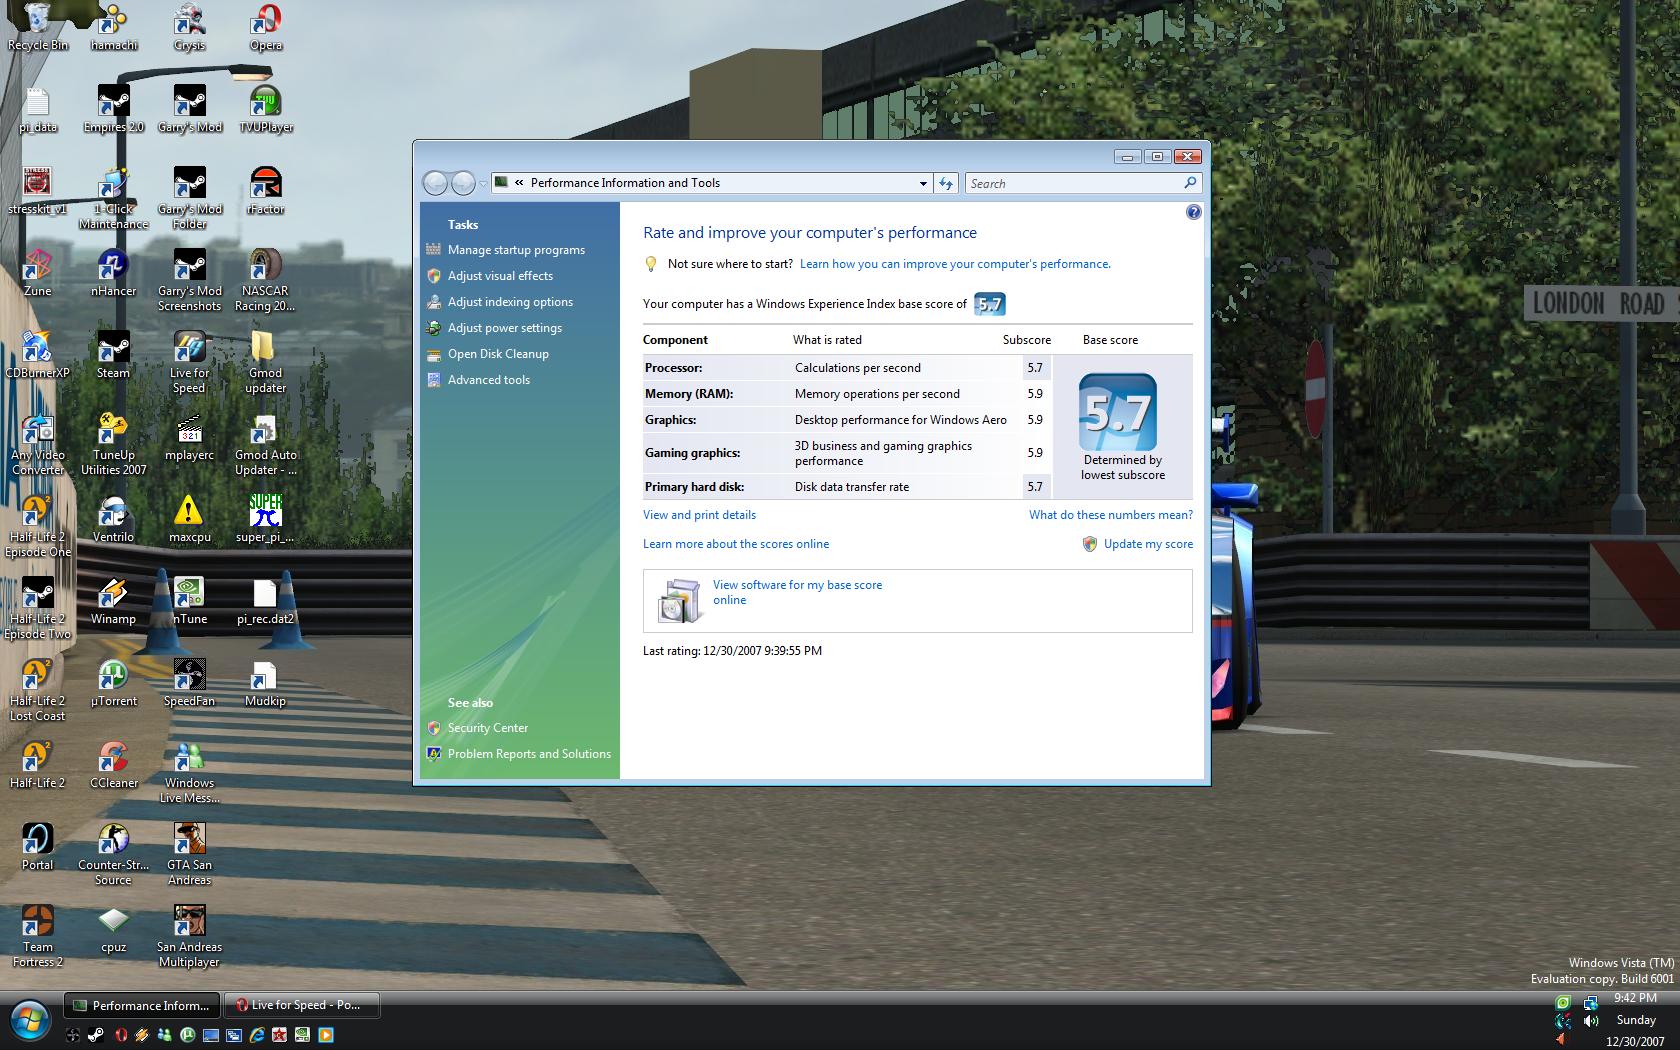This screenshot has width=1680, height=1050.
Task: Click the Primary hard disk row label
Action: coord(694,487)
